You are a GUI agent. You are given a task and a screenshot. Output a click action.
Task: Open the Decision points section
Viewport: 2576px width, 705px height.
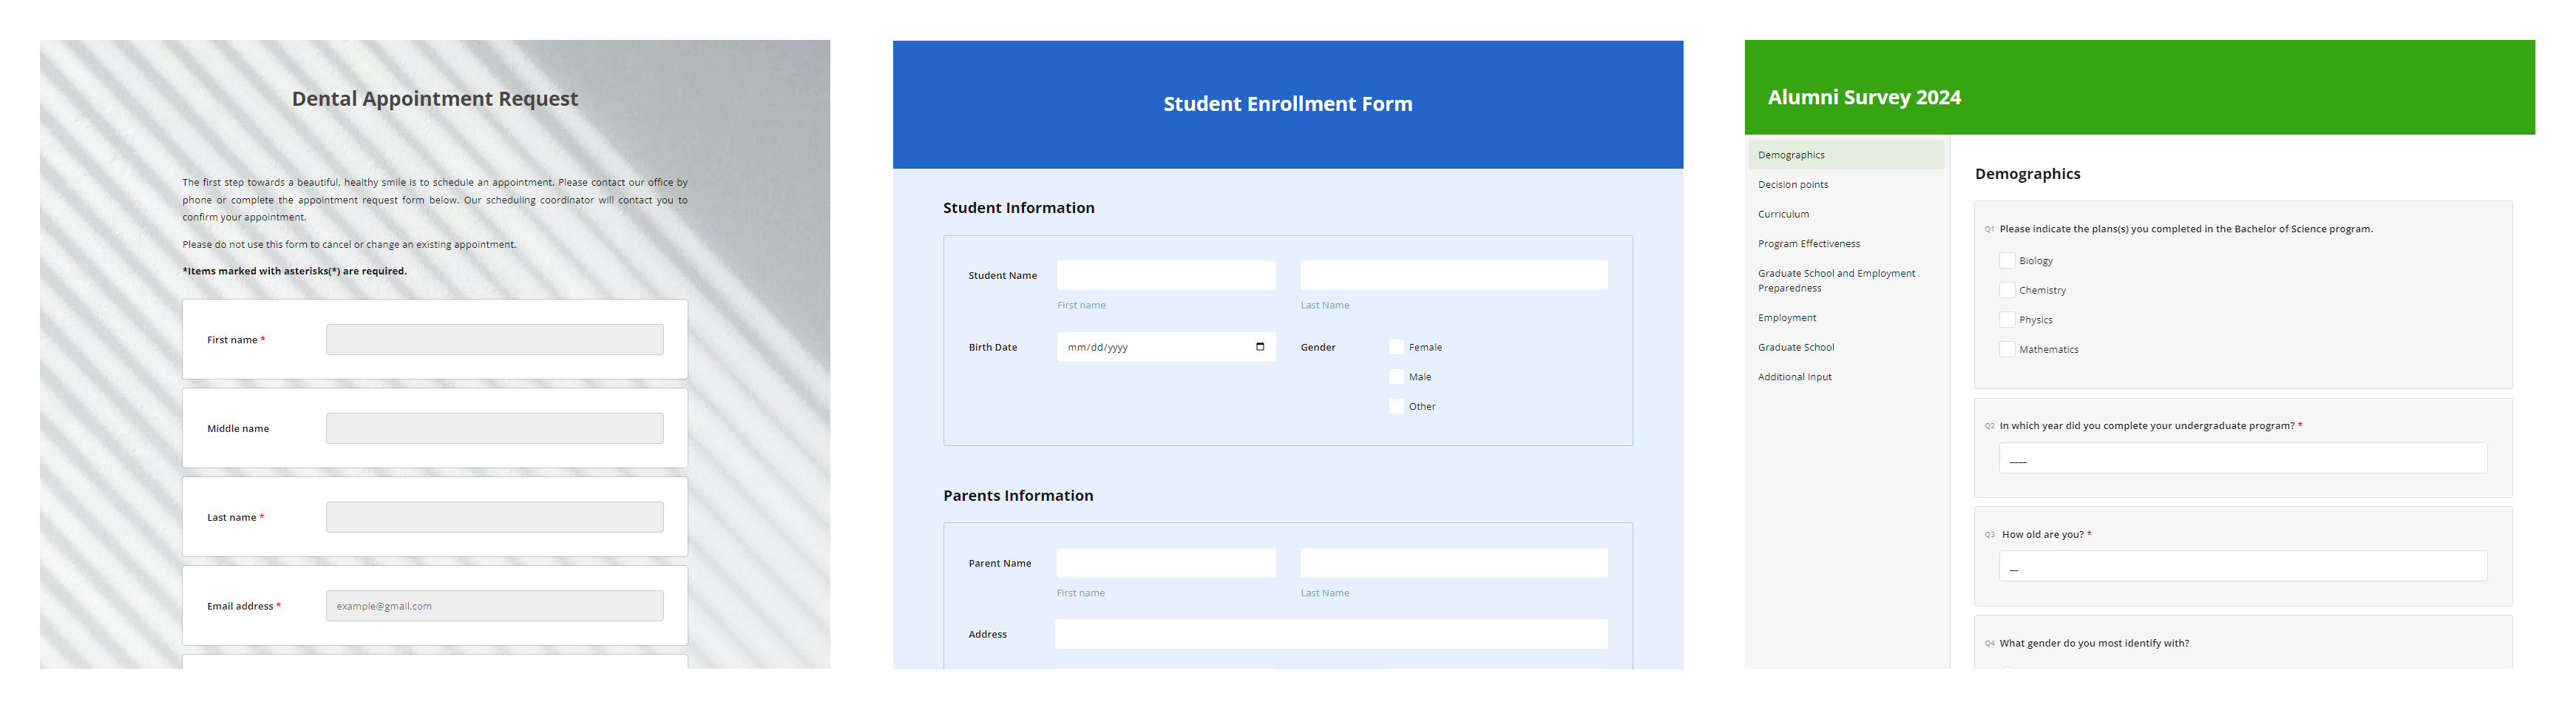click(1792, 184)
